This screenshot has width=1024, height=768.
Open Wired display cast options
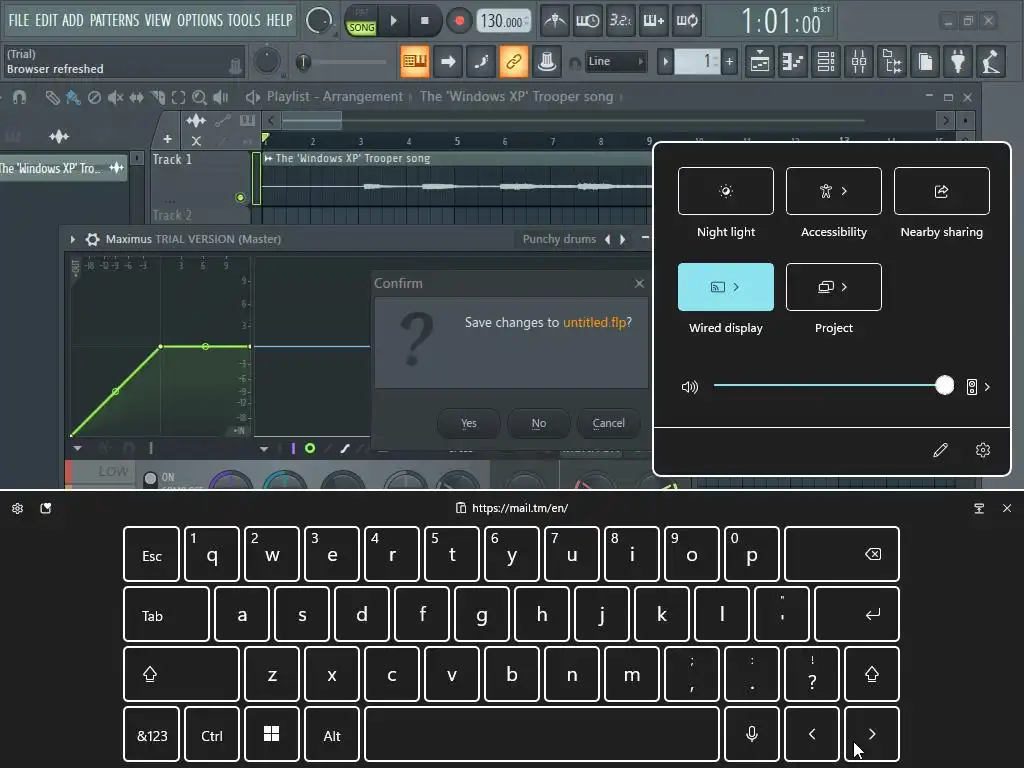726,287
